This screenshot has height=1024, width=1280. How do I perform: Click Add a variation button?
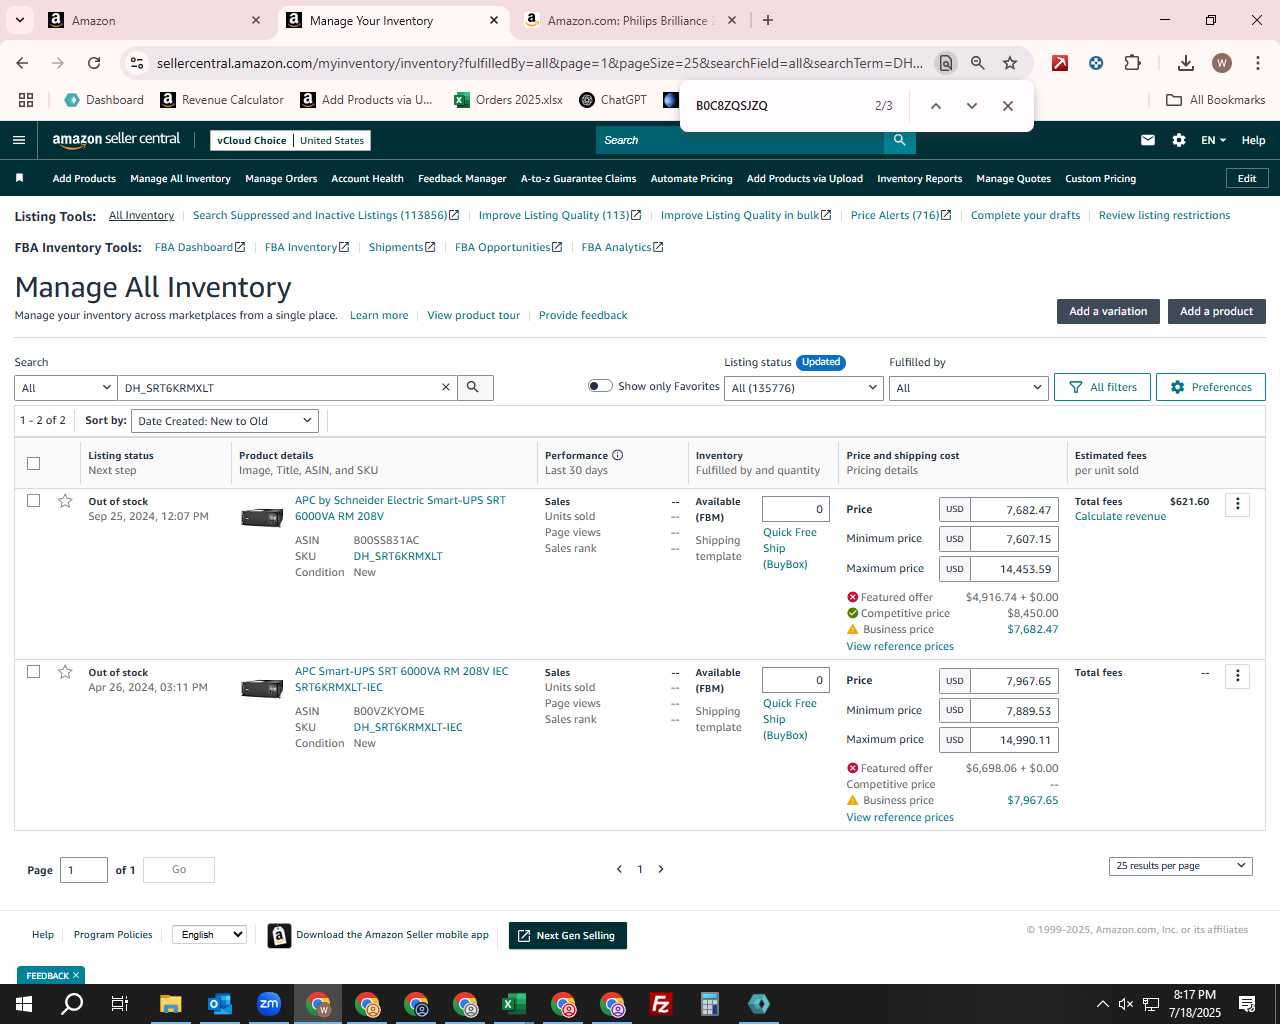pyautogui.click(x=1108, y=311)
